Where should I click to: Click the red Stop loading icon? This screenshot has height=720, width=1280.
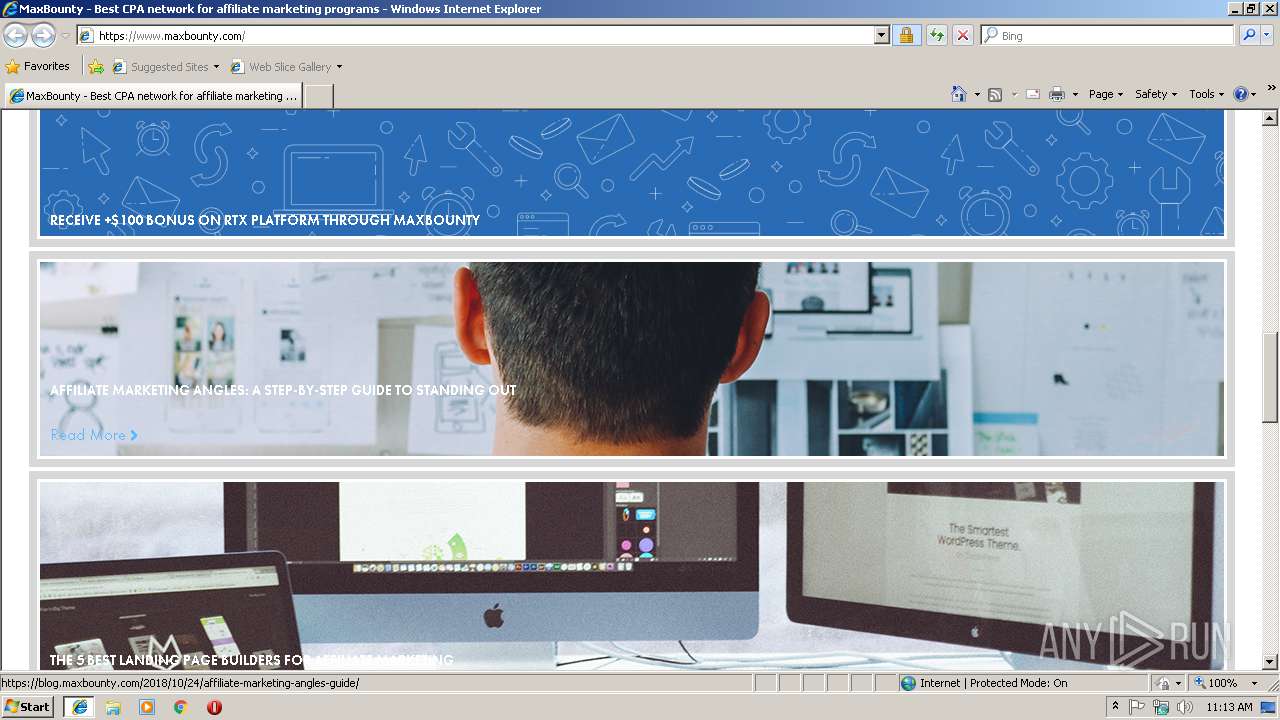[x=962, y=36]
